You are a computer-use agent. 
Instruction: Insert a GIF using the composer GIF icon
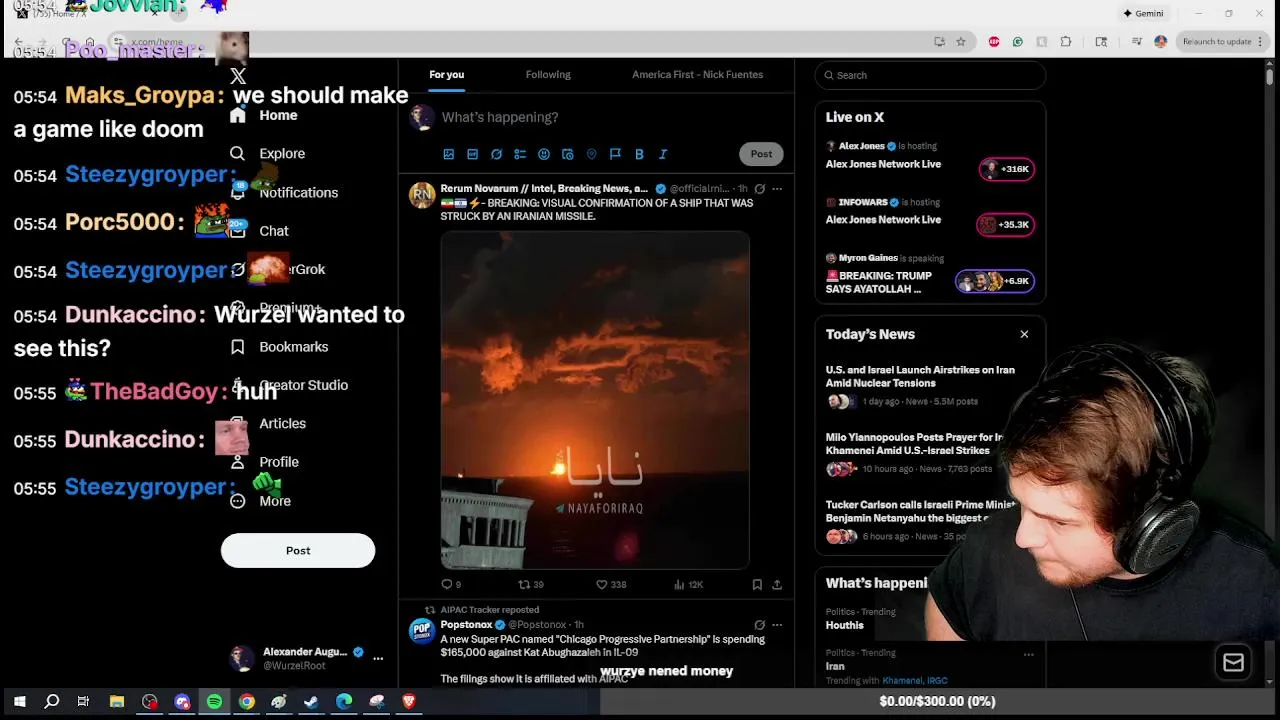click(x=472, y=154)
